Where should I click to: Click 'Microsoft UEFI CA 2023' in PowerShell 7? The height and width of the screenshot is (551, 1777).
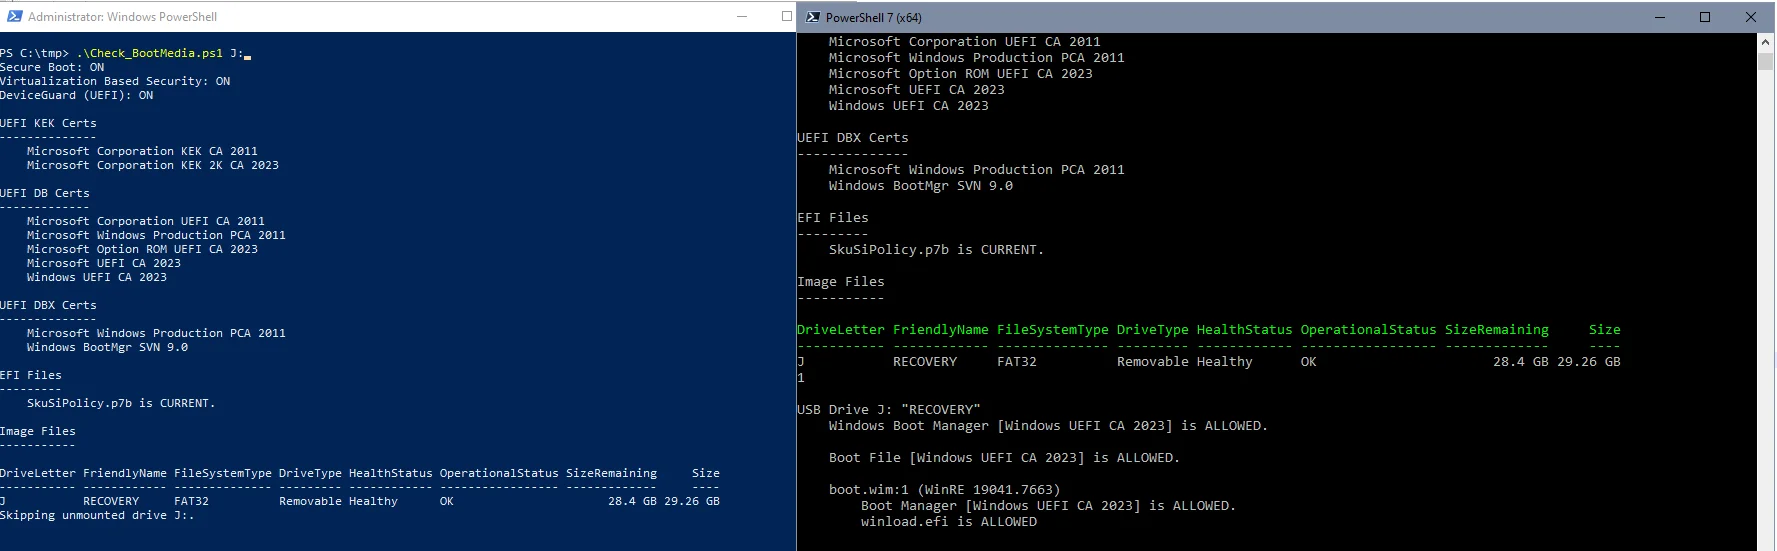pos(916,89)
